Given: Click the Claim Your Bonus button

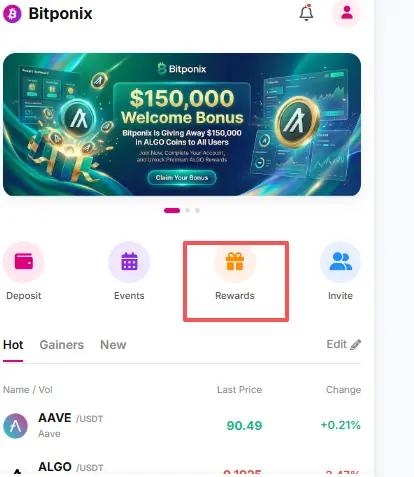Looking at the screenshot, I should pos(182,178).
